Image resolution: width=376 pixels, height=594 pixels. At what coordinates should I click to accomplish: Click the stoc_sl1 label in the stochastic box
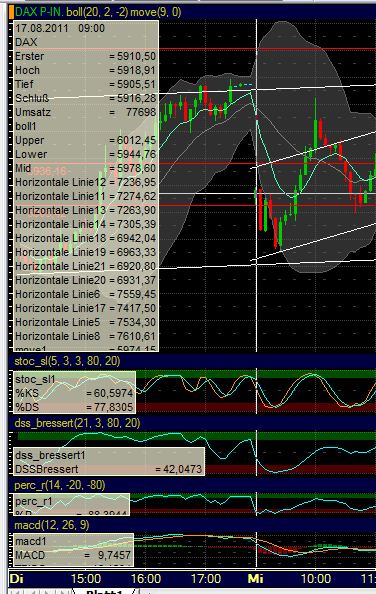(35, 379)
